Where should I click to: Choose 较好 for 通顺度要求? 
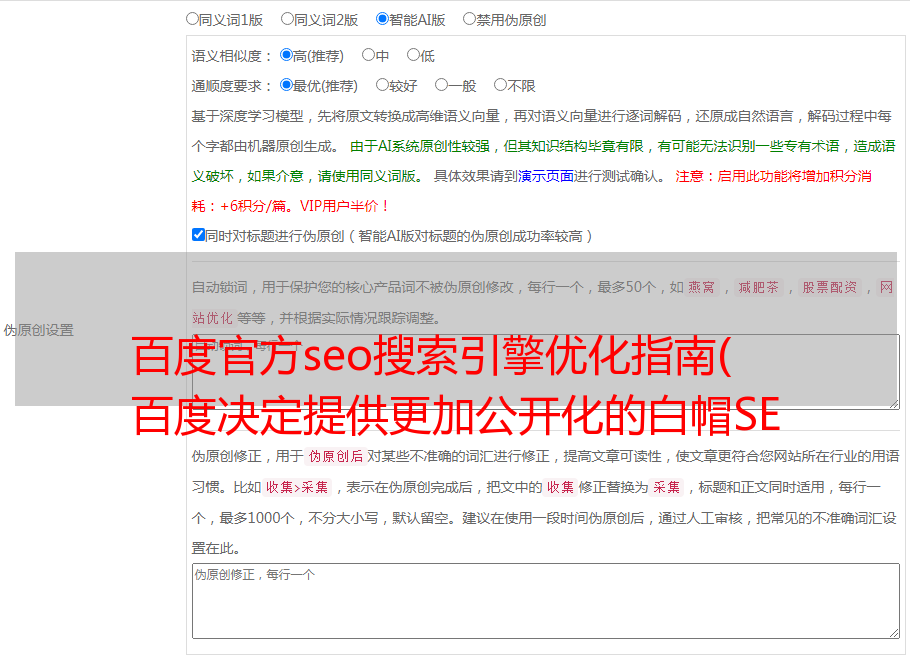click(x=382, y=85)
